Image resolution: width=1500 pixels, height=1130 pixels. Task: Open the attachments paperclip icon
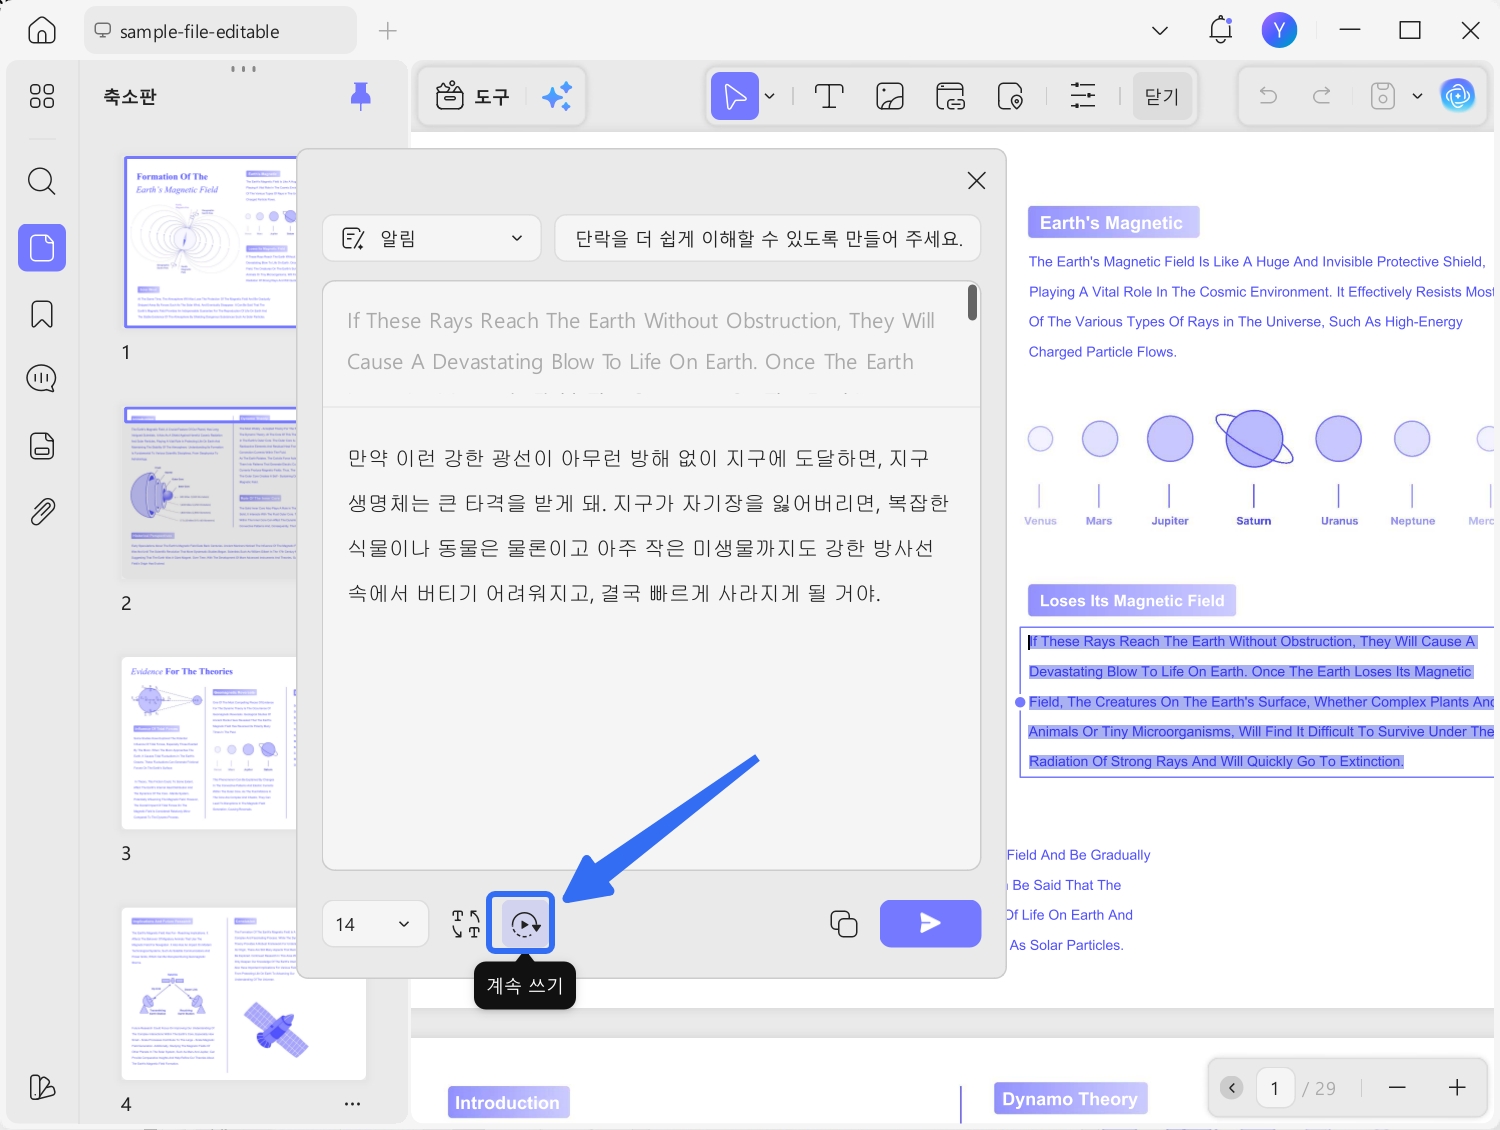coord(42,512)
